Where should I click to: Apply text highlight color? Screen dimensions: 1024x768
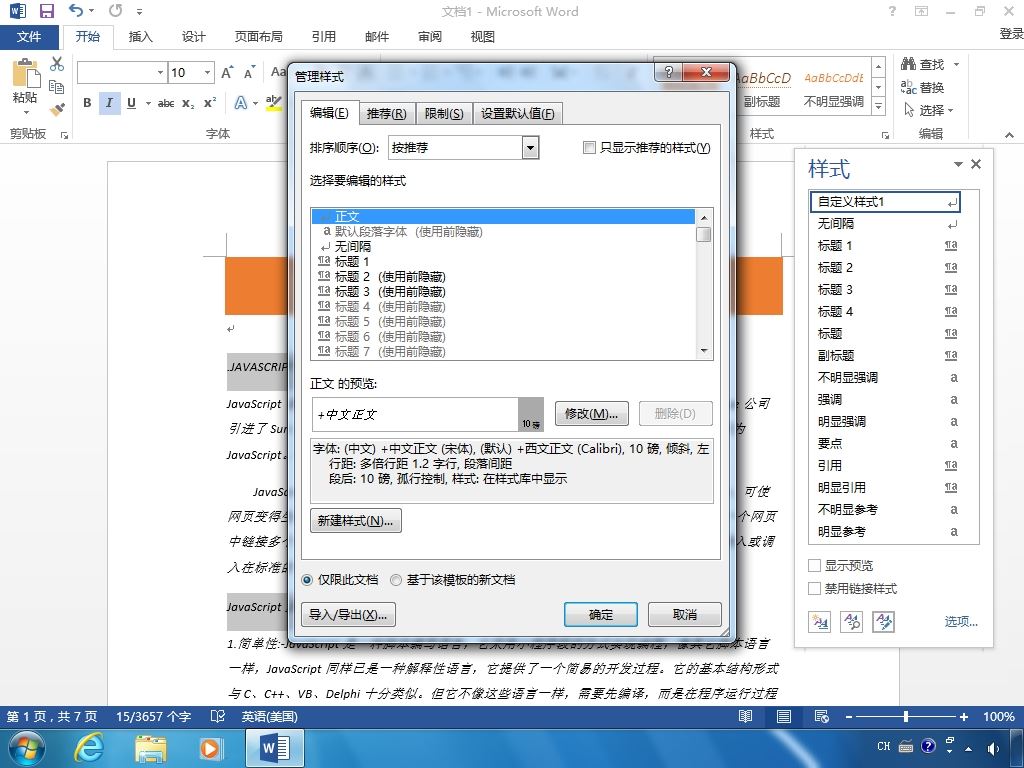tap(274, 103)
